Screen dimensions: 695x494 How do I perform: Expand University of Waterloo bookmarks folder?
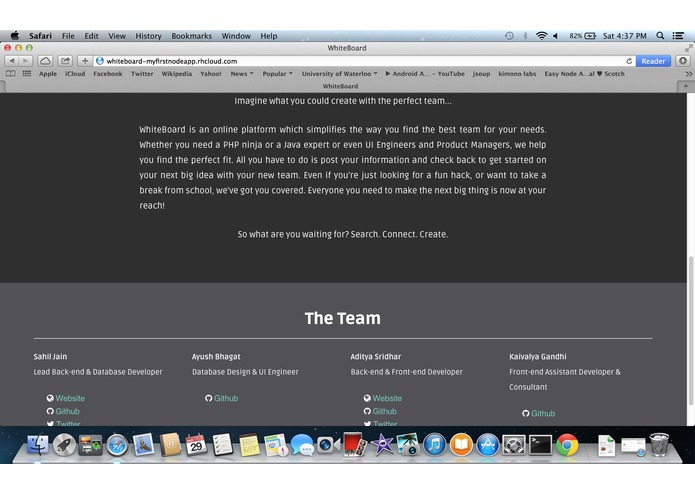click(339, 74)
